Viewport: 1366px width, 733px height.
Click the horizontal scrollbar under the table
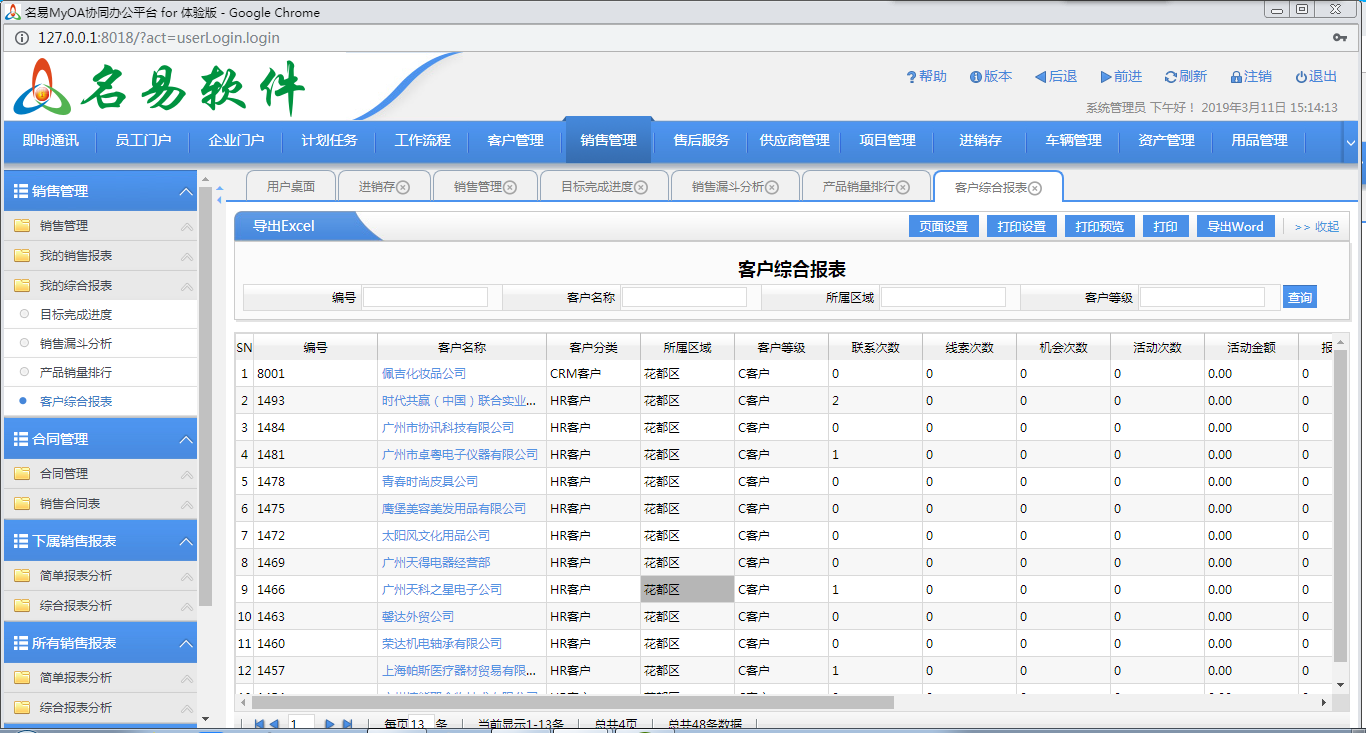click(x=572, y=702)
